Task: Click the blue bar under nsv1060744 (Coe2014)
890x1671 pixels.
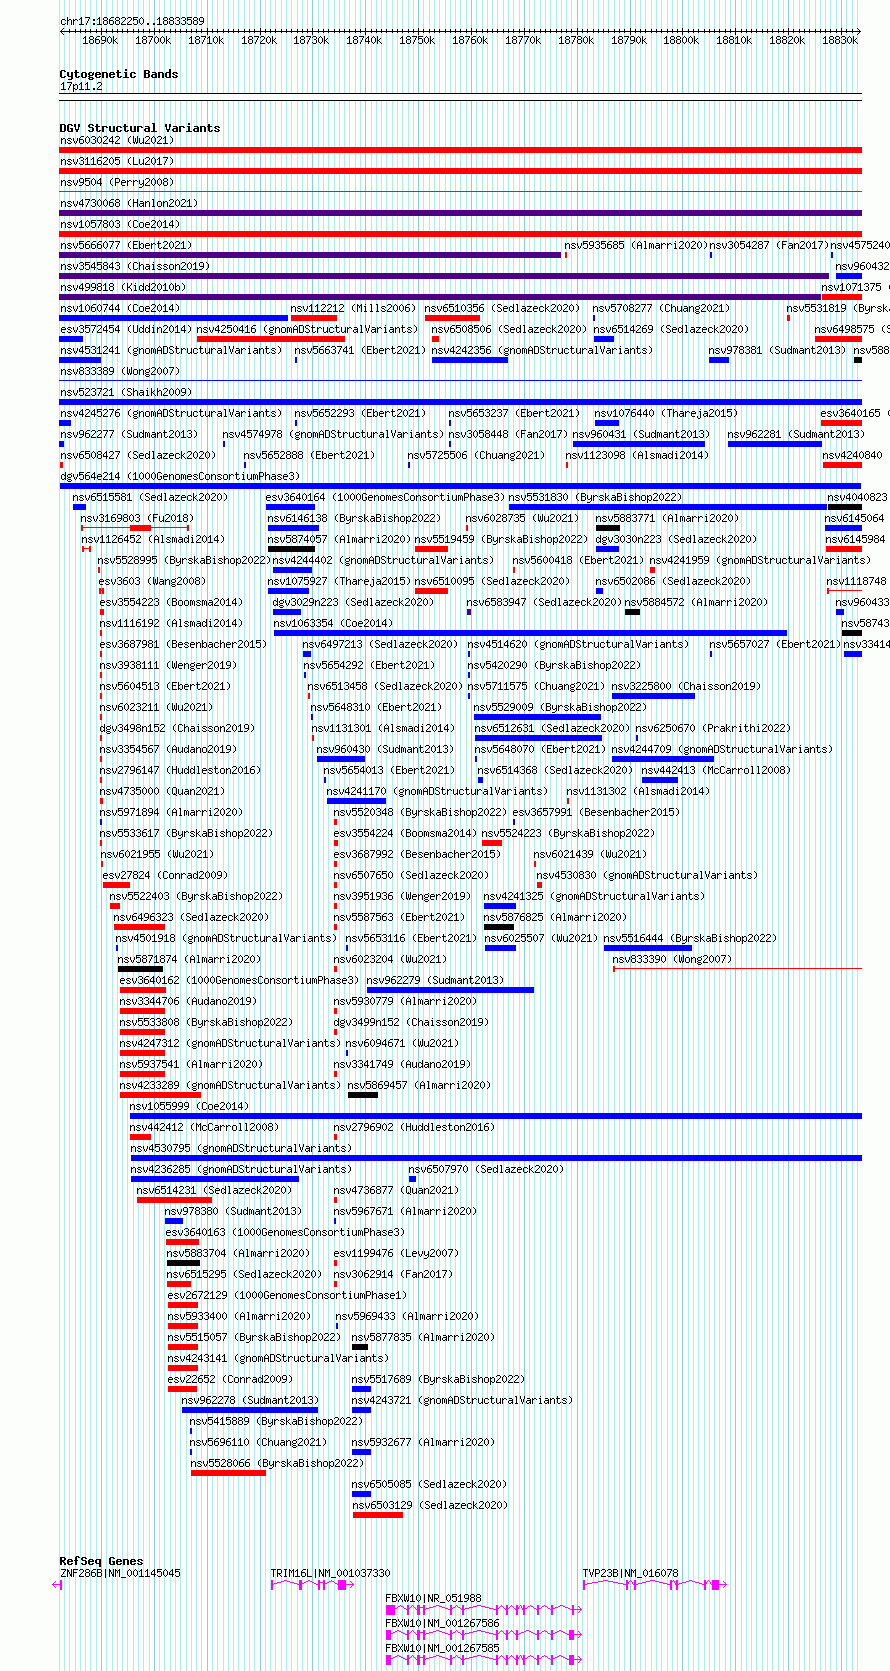Action: click(174, 318)
